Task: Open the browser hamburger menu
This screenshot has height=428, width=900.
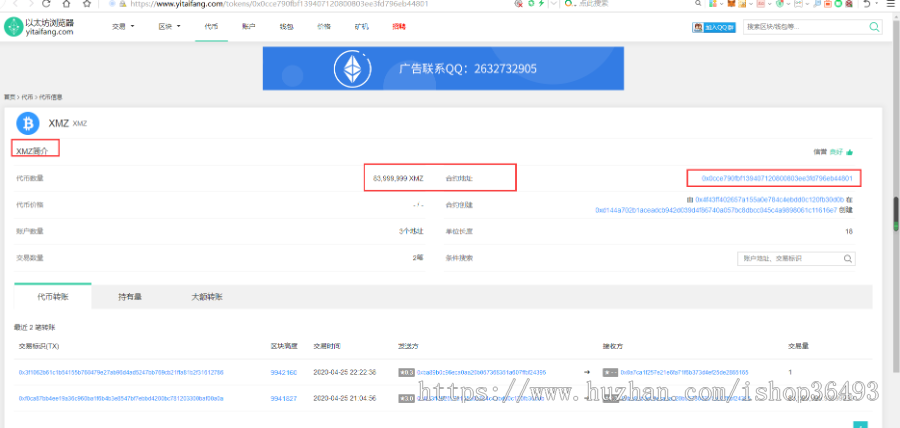Action: tap(890, 3)
